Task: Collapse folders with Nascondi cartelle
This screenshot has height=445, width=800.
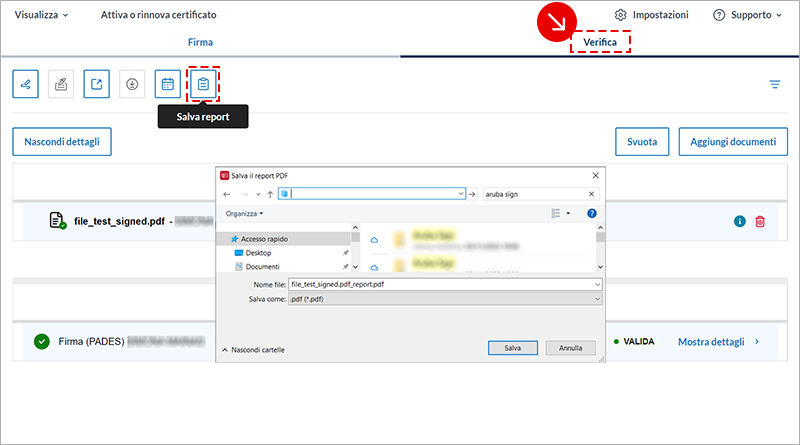Action: [x=257, y=349]
